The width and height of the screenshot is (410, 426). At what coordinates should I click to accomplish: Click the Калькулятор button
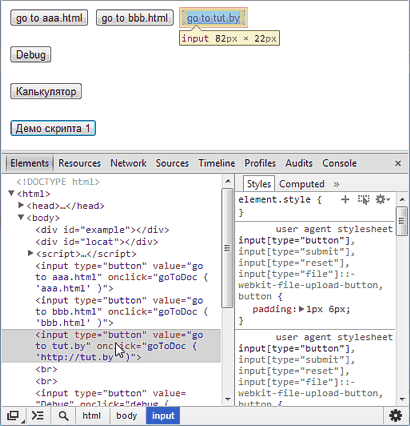coord(46,91)
